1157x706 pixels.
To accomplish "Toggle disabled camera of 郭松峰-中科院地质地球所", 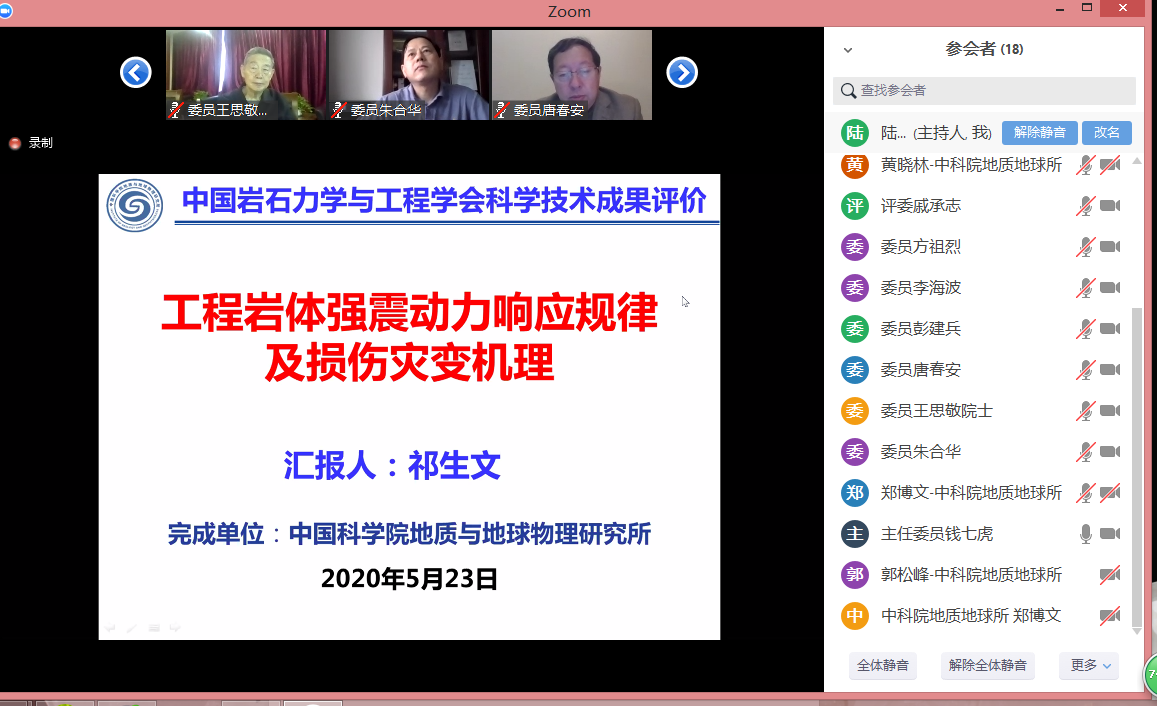I will pyautogui.click(x=1110, y=575).
